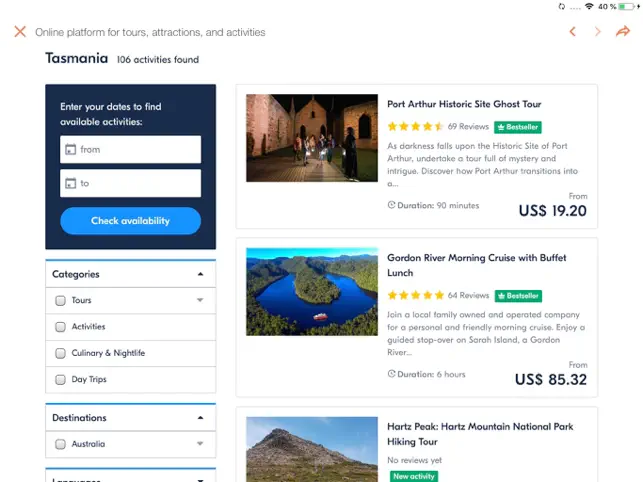Open the 64 Reviews link
The width and height of the screenshot is (643, 482).
(468, 295)
